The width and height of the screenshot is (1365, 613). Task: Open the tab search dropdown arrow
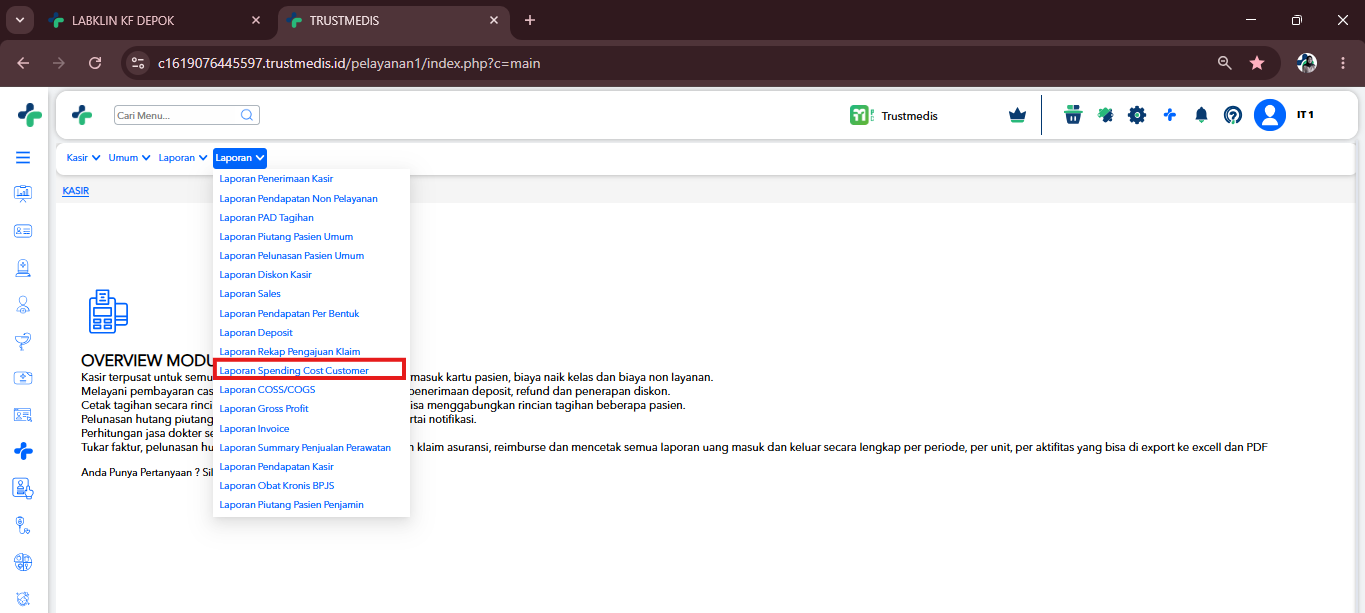[20, 20]
